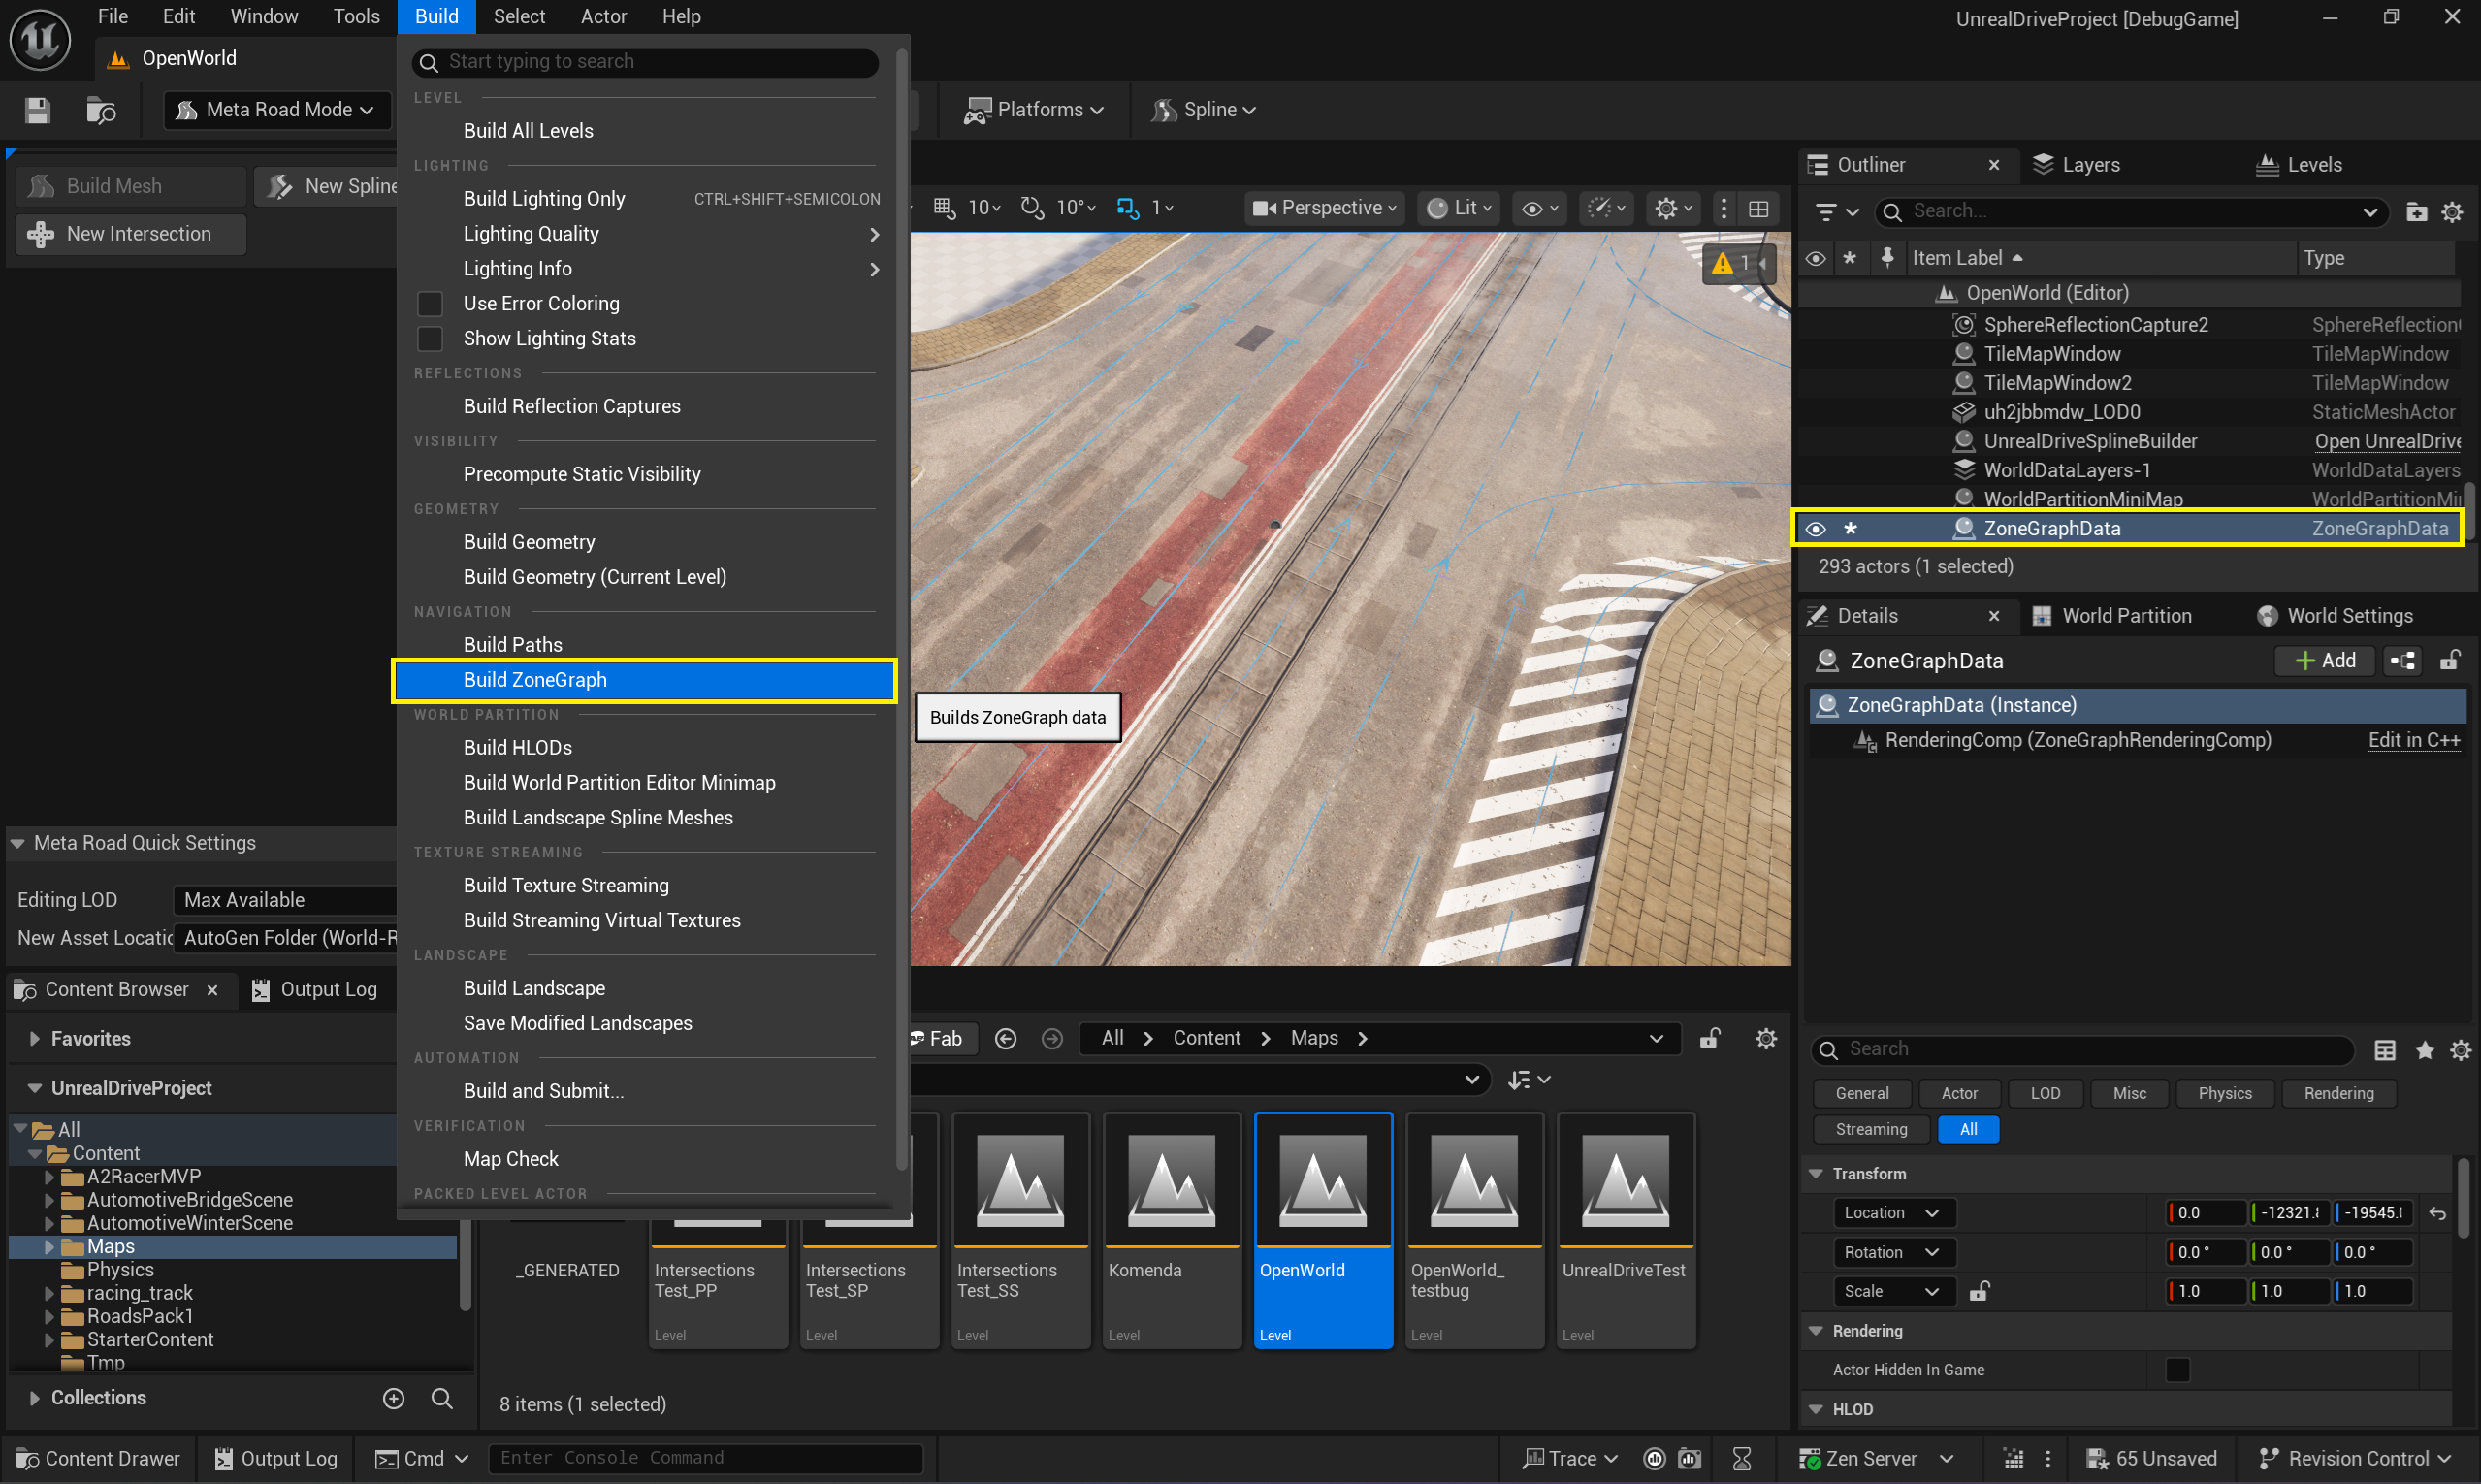Screen dimensions: 2481x1484
Task: Click the Details favorites star icon
Action: [x=2424, y=1050]
